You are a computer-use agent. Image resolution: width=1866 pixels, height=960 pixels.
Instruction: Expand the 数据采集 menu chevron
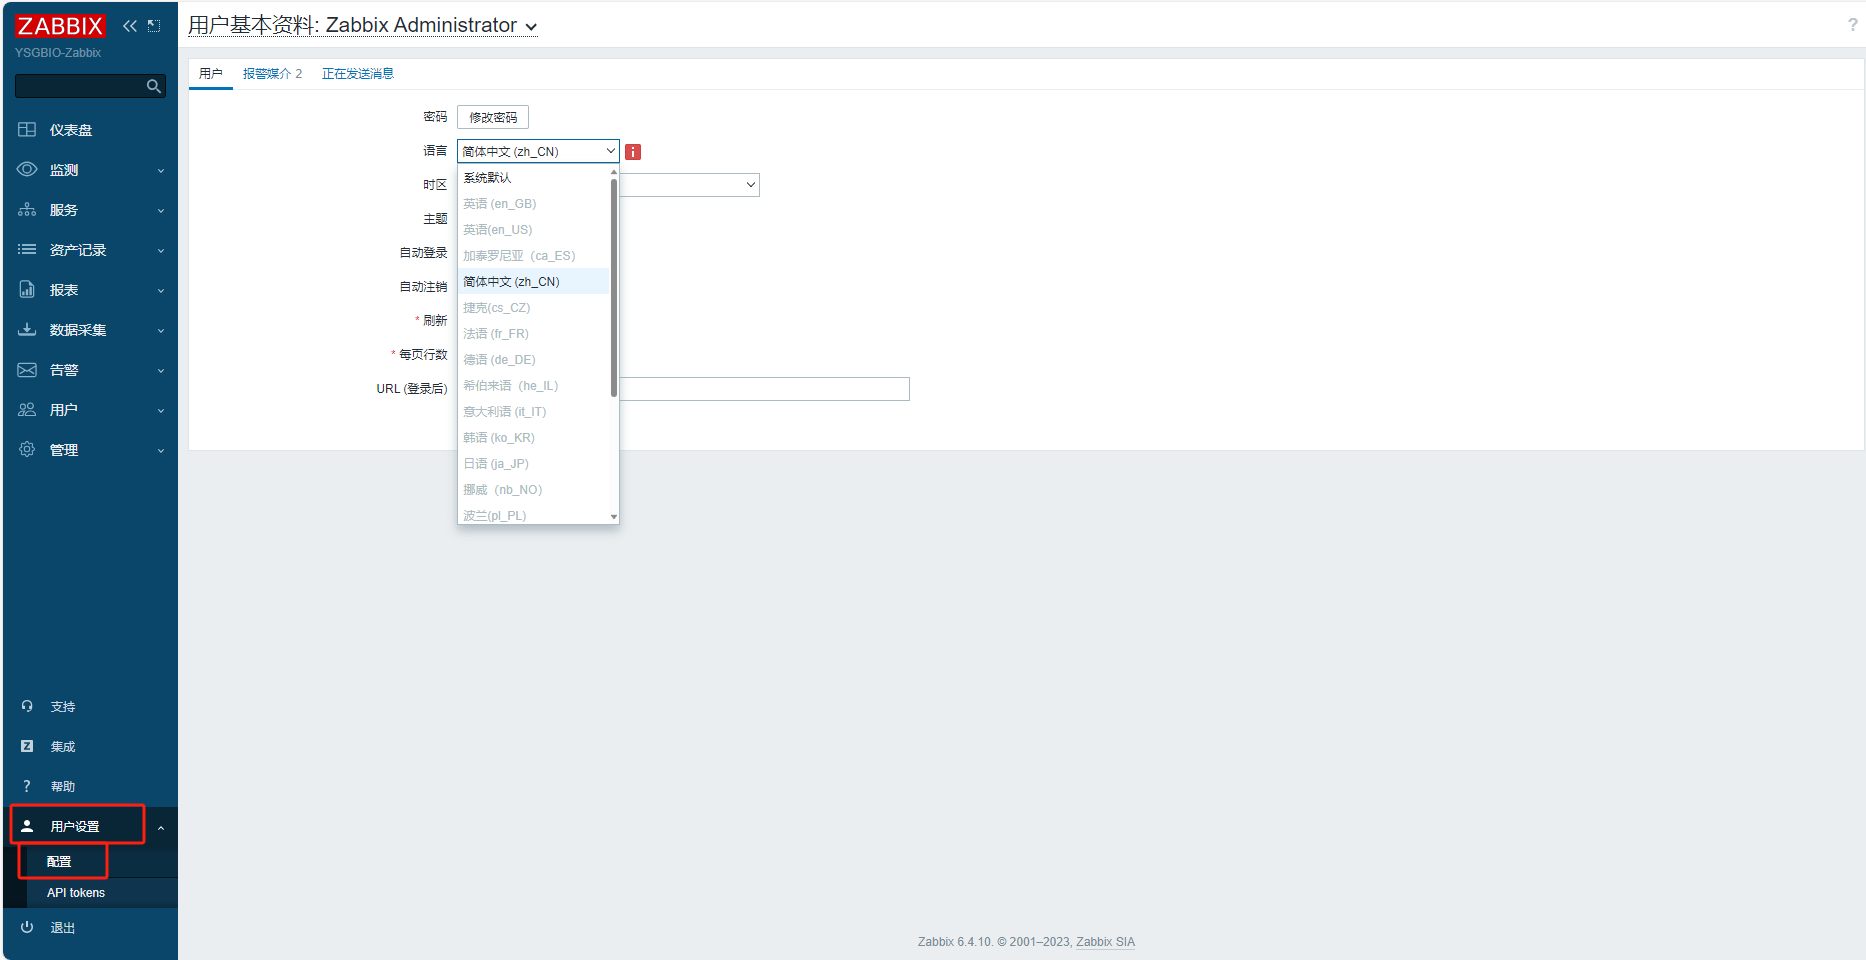161,331
